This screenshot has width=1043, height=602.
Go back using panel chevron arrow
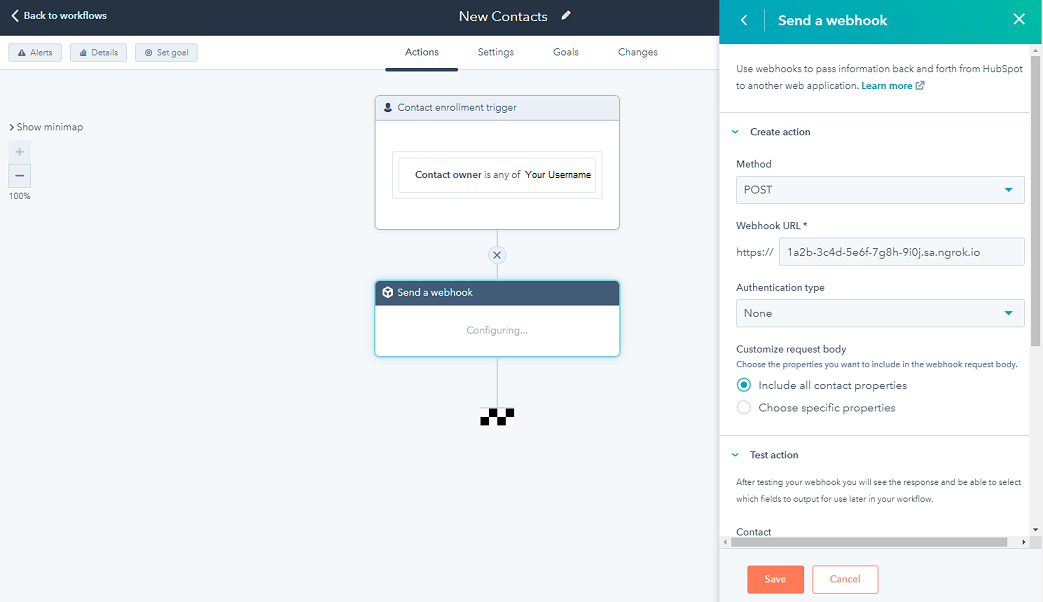click(744, 21)
